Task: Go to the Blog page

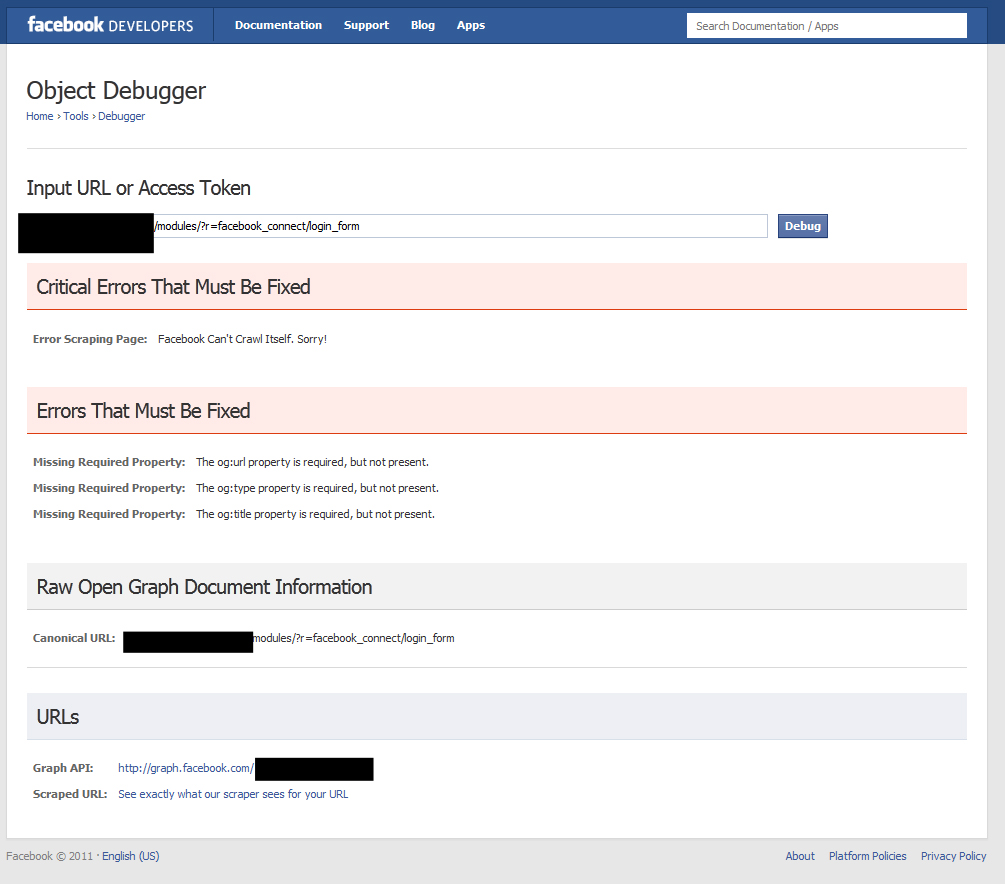Action: point(423,25)
